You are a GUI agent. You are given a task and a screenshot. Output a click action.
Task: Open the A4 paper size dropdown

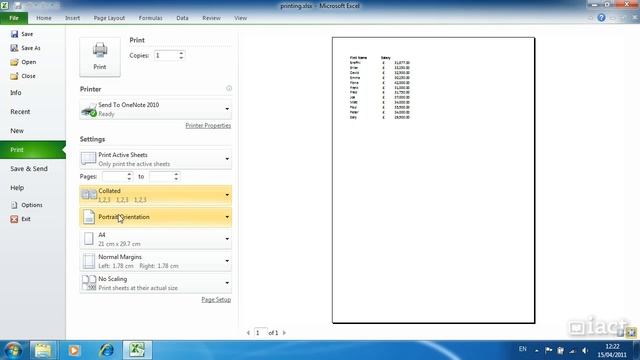pos(156,239)
